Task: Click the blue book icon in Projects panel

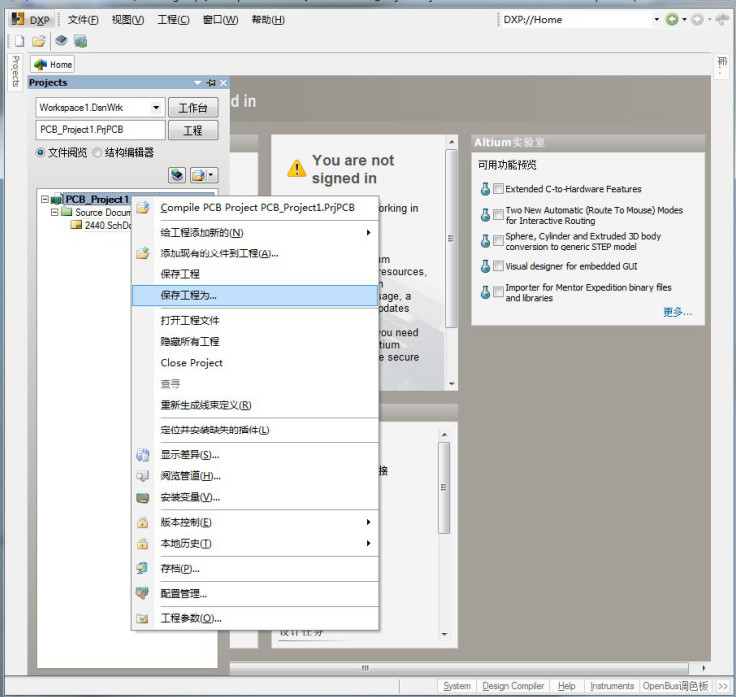Action: click(x=177, y=175)
